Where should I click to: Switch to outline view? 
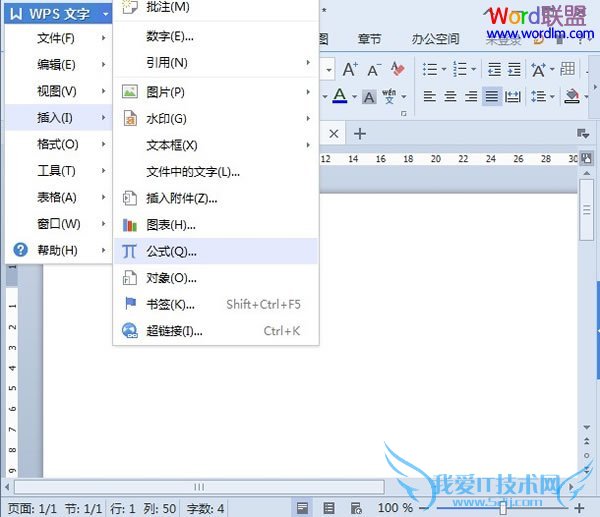pos(329,508)
